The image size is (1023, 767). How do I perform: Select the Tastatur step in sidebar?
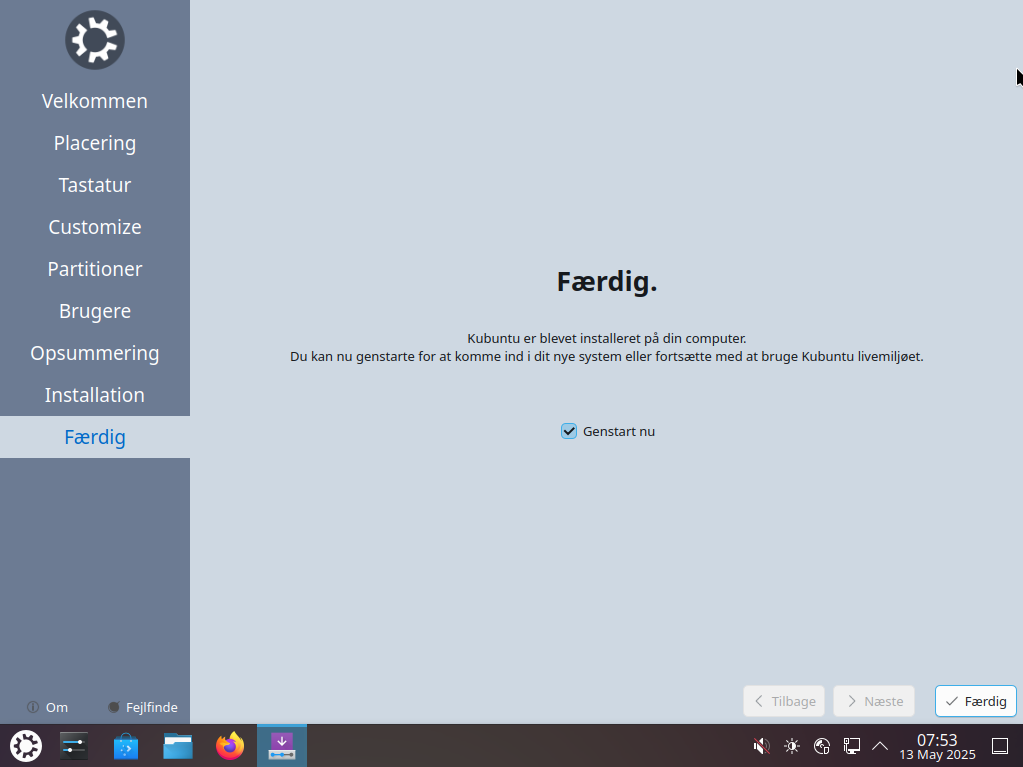(95, 185)
